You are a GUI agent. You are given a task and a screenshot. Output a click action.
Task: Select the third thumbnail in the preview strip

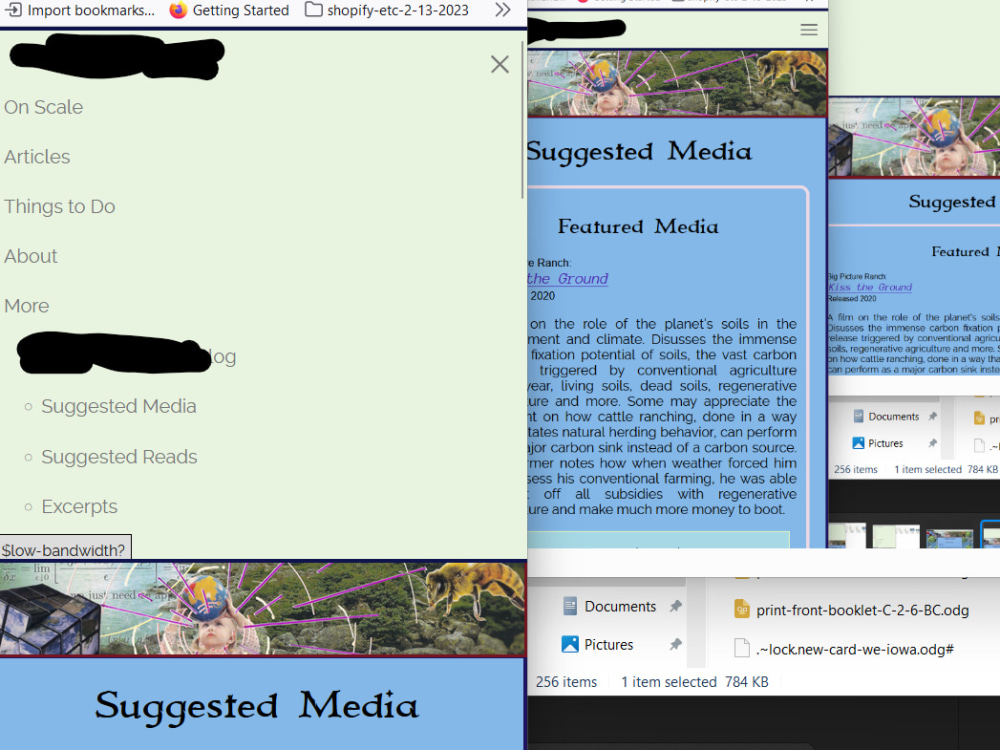tap(949, 537)
